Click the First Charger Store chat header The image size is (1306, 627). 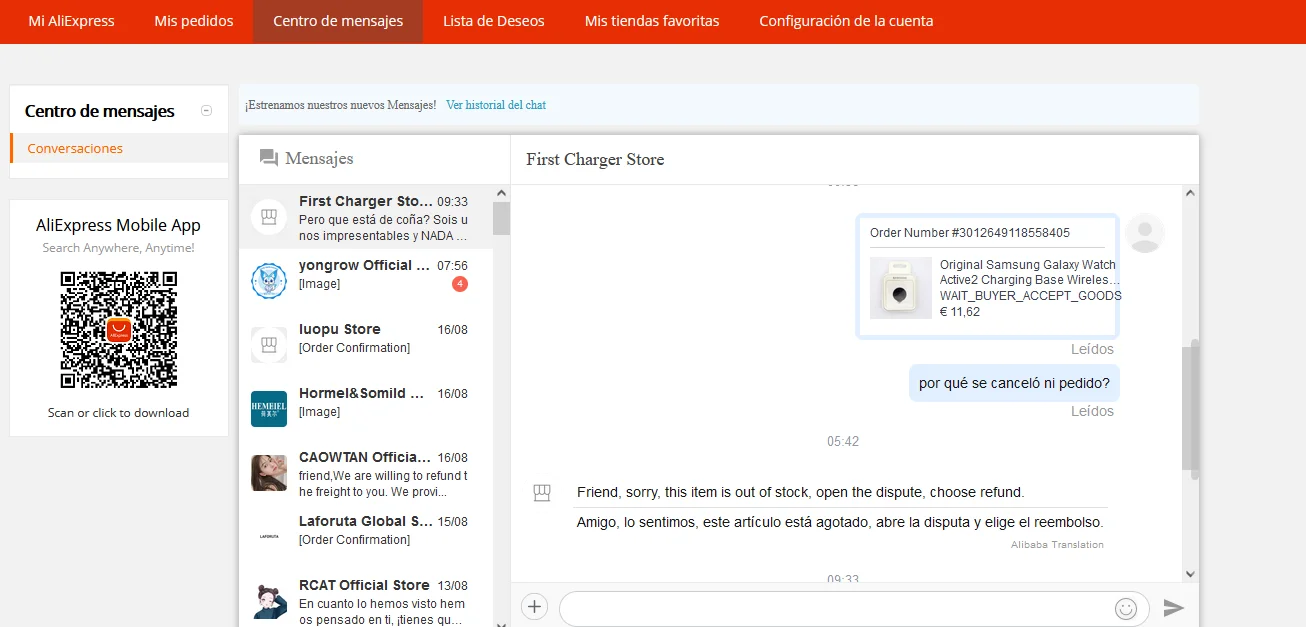(x=595, y=159)
